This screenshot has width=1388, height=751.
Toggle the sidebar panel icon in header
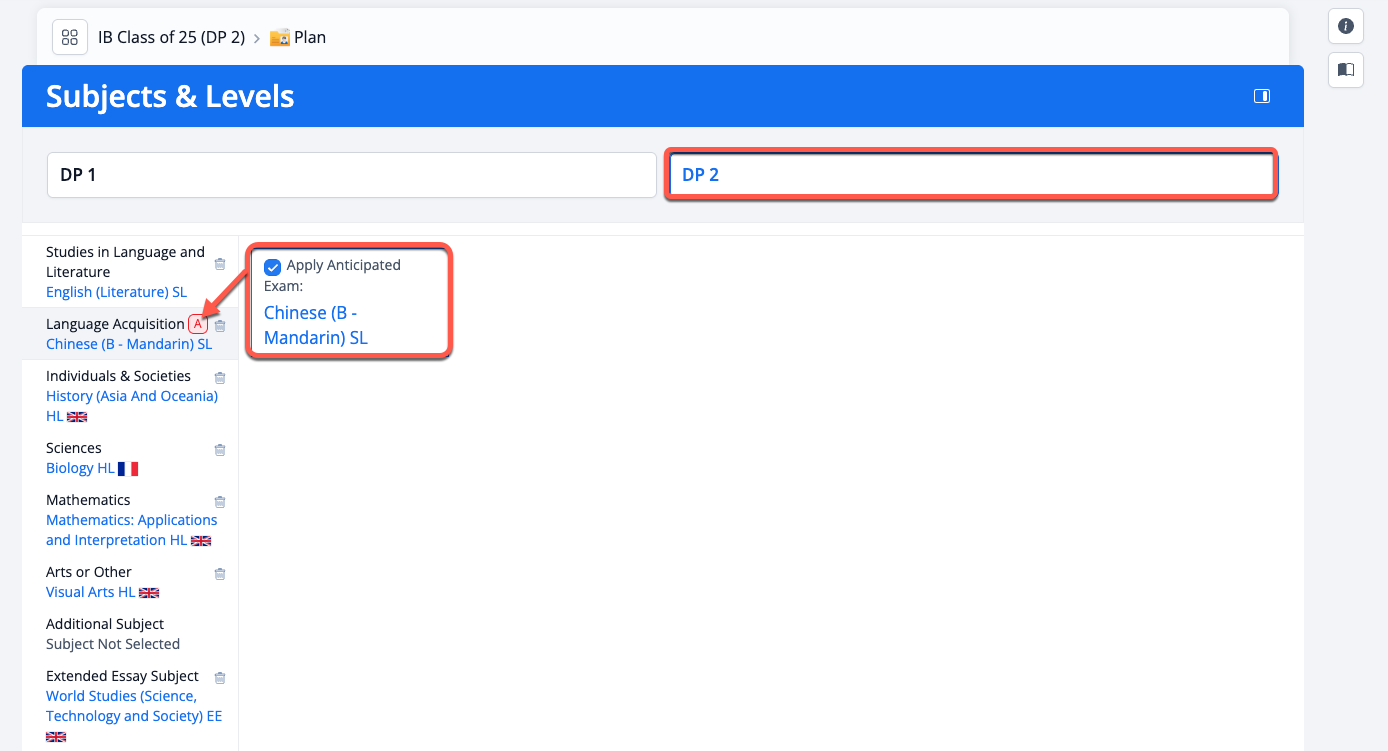(x=1262, y=96)
